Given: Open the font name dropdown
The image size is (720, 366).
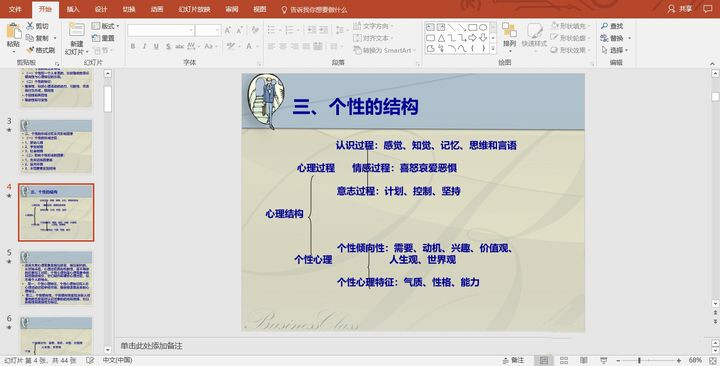Looking at the screenshot, I should point(191,30).
